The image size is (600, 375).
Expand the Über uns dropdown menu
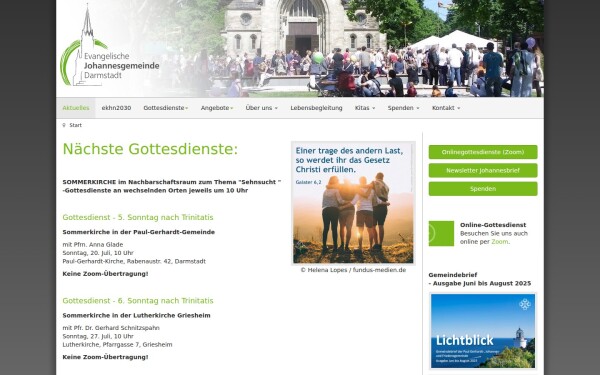[x=262, y=108]
